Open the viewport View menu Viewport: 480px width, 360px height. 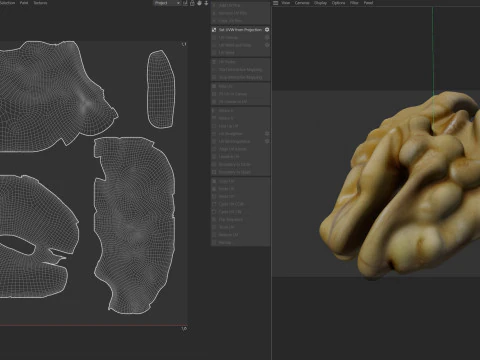point(286,3)
